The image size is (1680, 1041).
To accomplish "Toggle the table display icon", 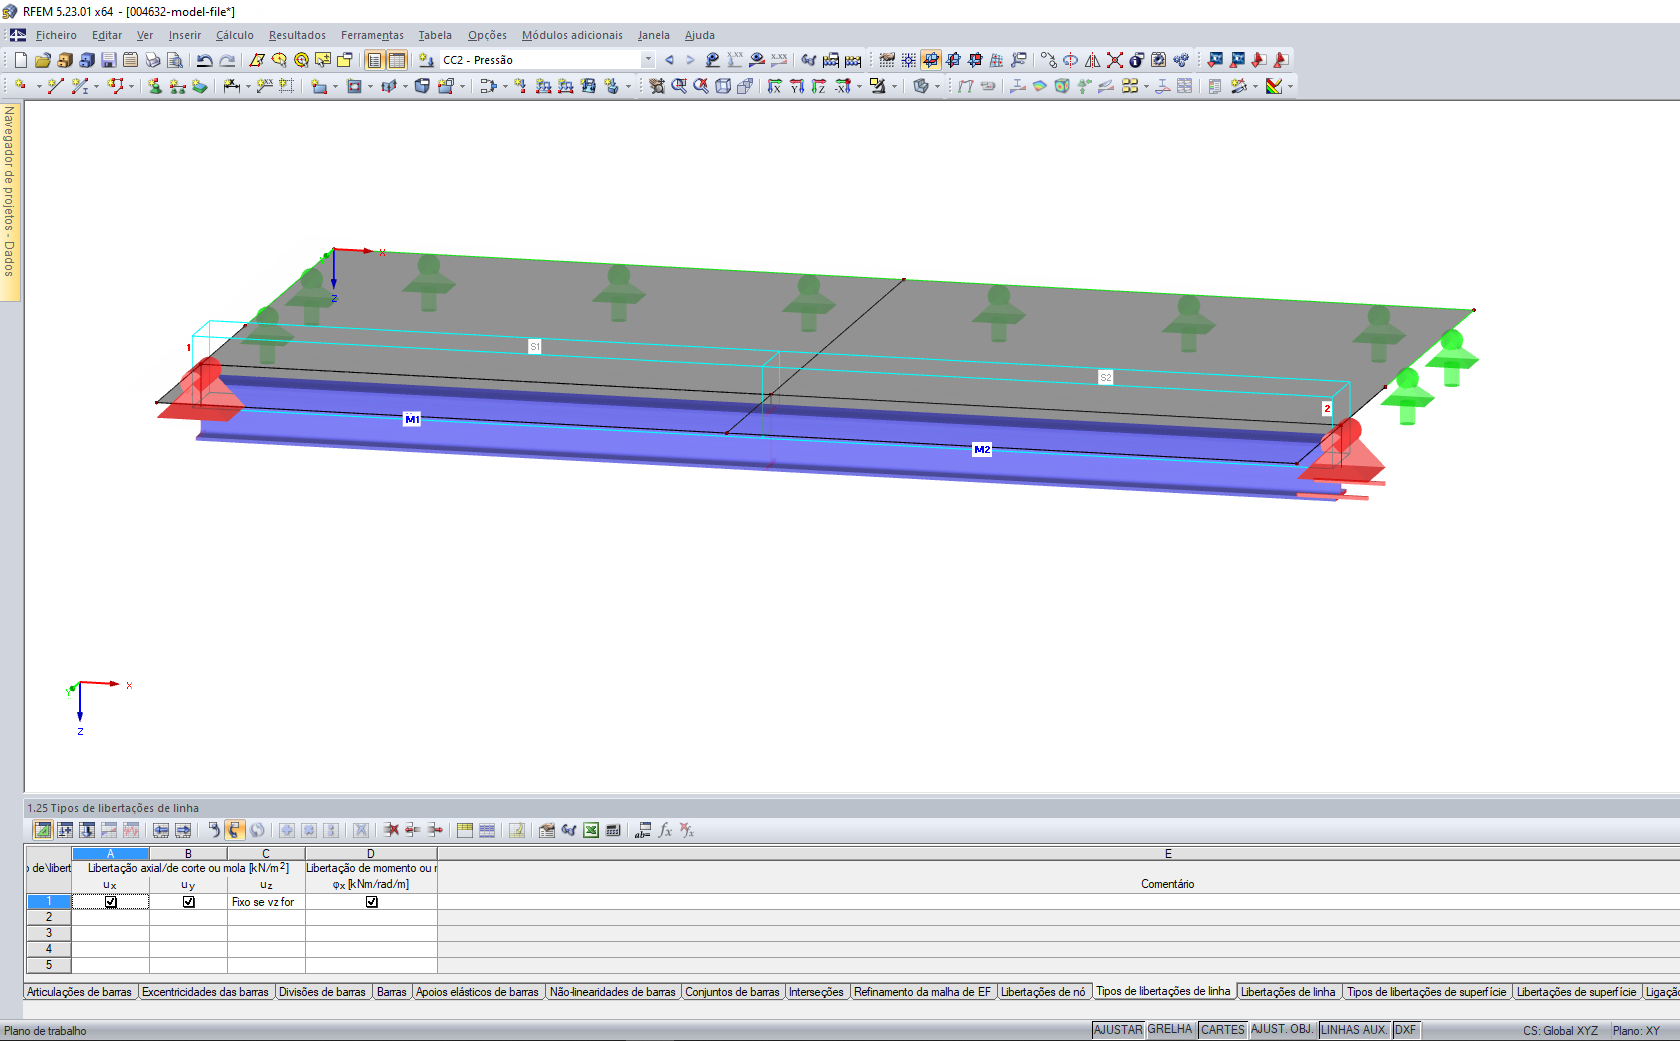I will coord(397,60).
